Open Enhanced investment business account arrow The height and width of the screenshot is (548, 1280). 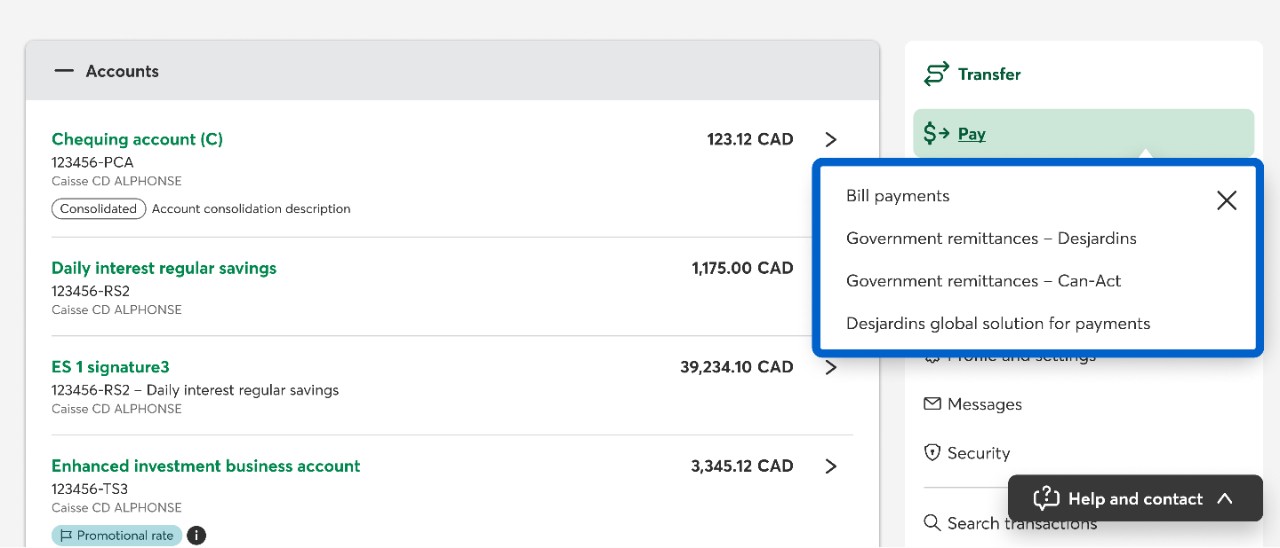click(x=831, y=466)
